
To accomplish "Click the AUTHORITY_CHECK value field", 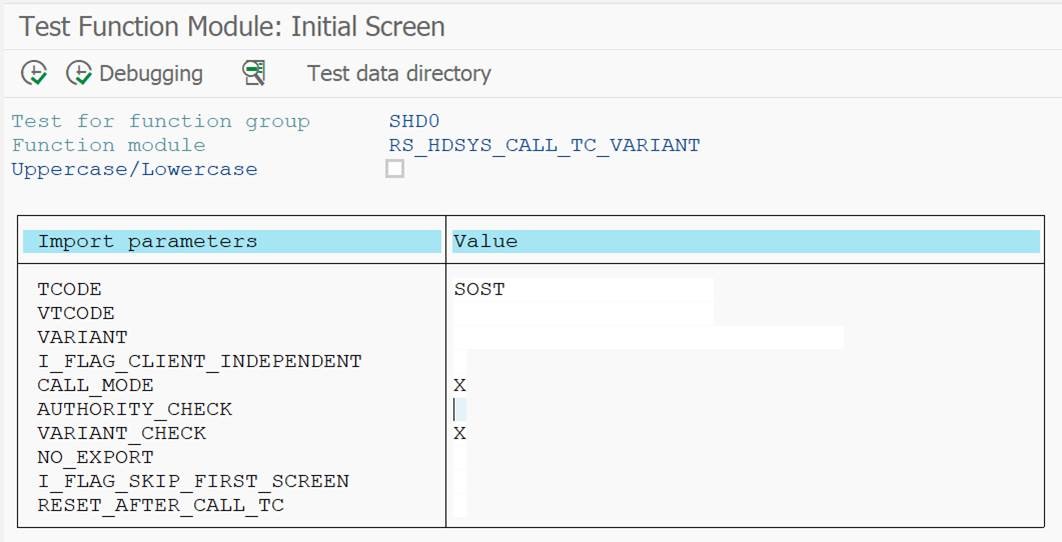I will coord(460,409).
